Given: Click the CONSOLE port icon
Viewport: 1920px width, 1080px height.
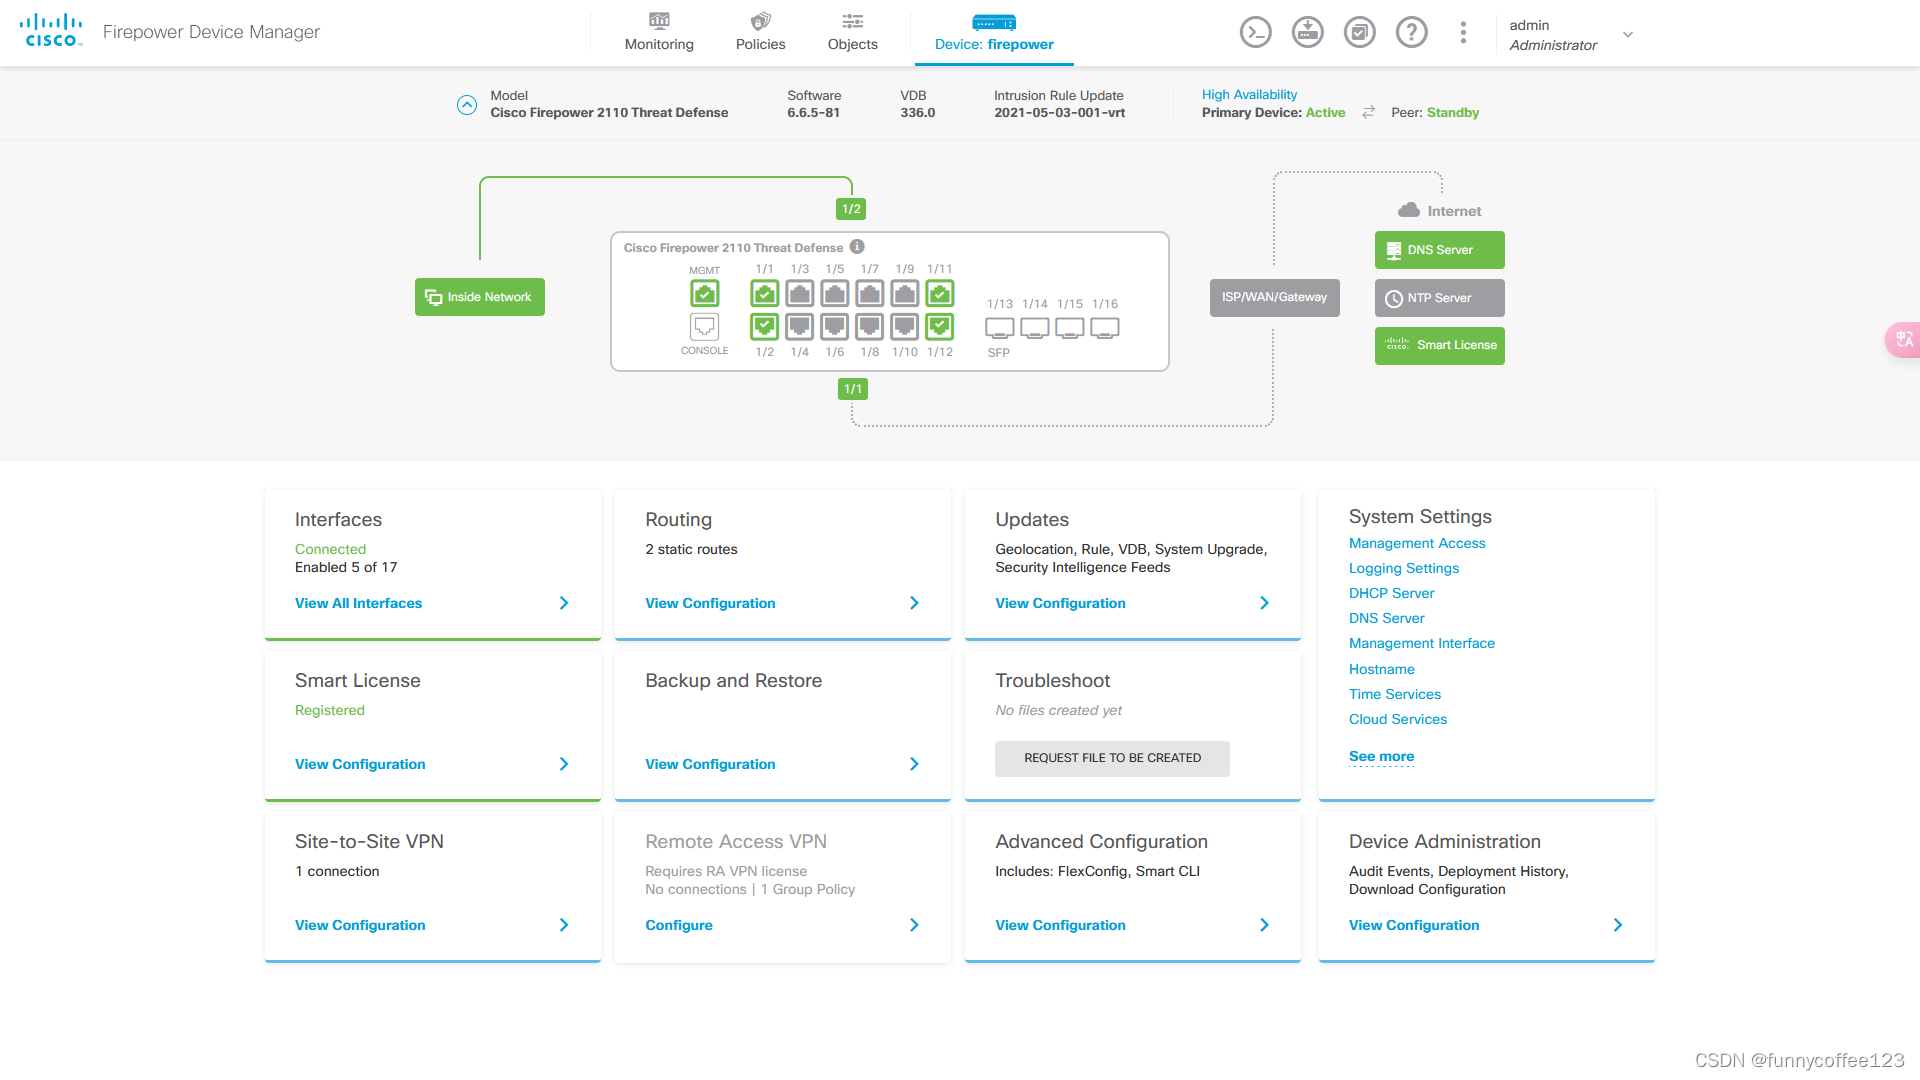Looking at the screenshot, I should point(705,327).
